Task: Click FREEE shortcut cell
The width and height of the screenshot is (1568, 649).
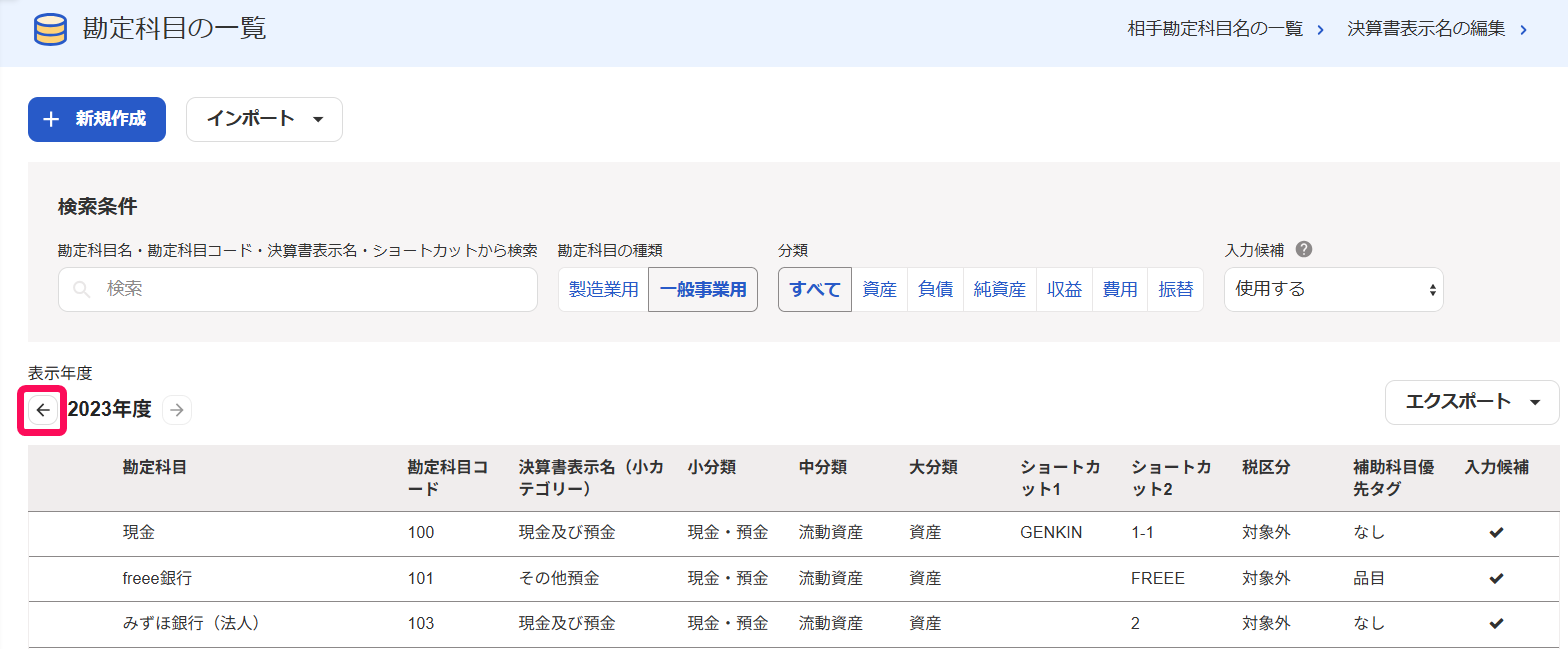Action: 1158,578
